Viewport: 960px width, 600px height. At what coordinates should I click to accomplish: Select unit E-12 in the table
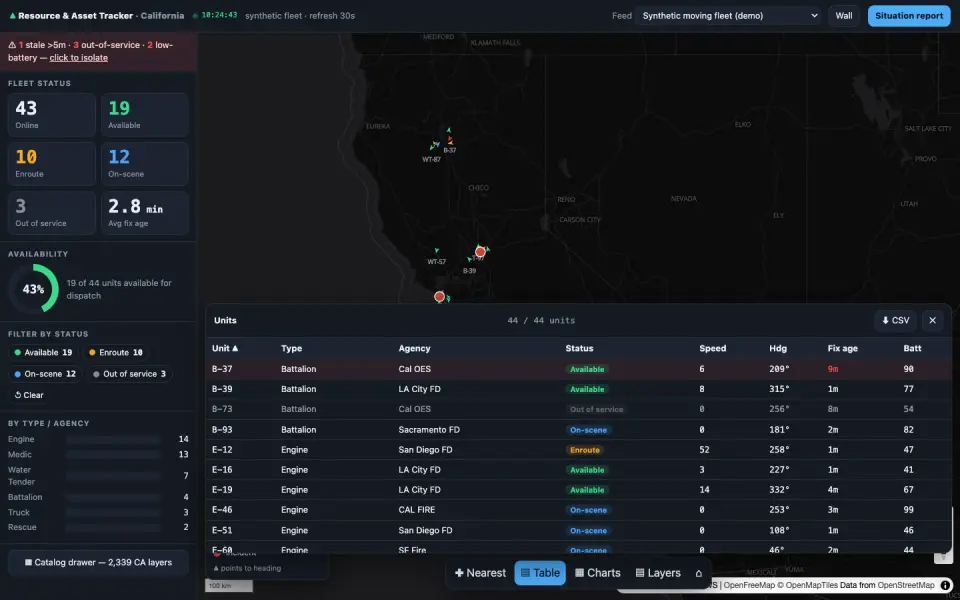coord(579,450)
